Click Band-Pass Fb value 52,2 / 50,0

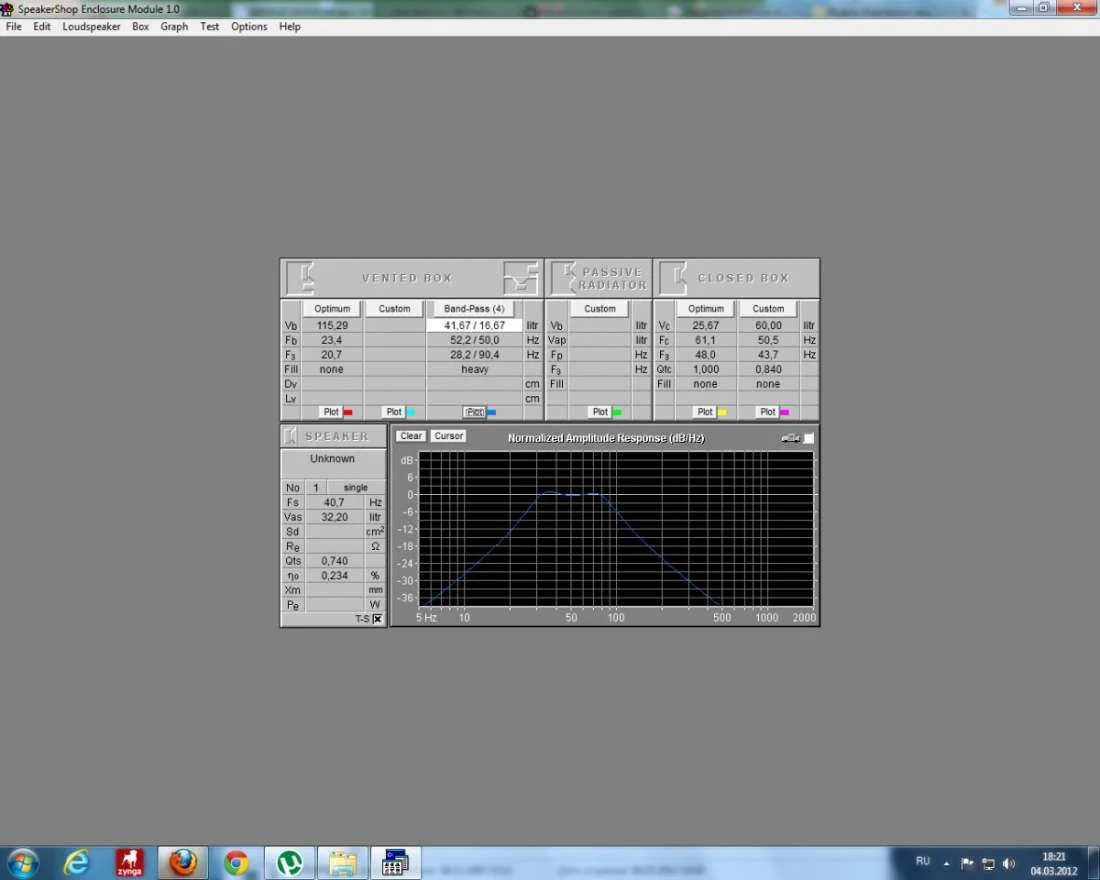(474, 340)
